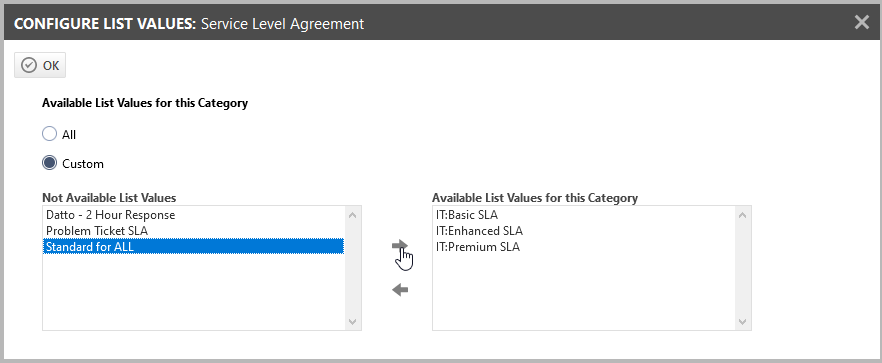Click Available list scroll down arrow
The width and height of the screenshot is (882, 363).
(742, 322)
